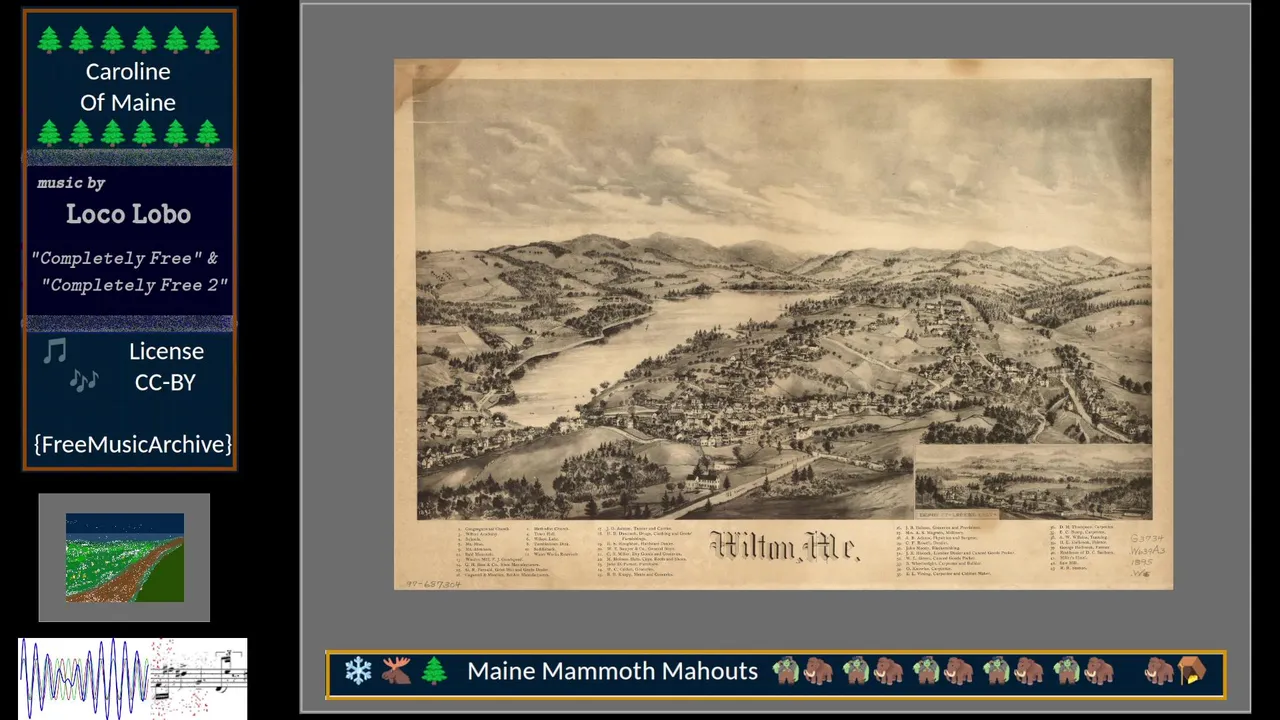Image resolution: width=1280 pixels, height=720 pixels.
Task: Click the triple music notes icon beside CC-BY
Action: pyautogui.click(x=84, y=381)
